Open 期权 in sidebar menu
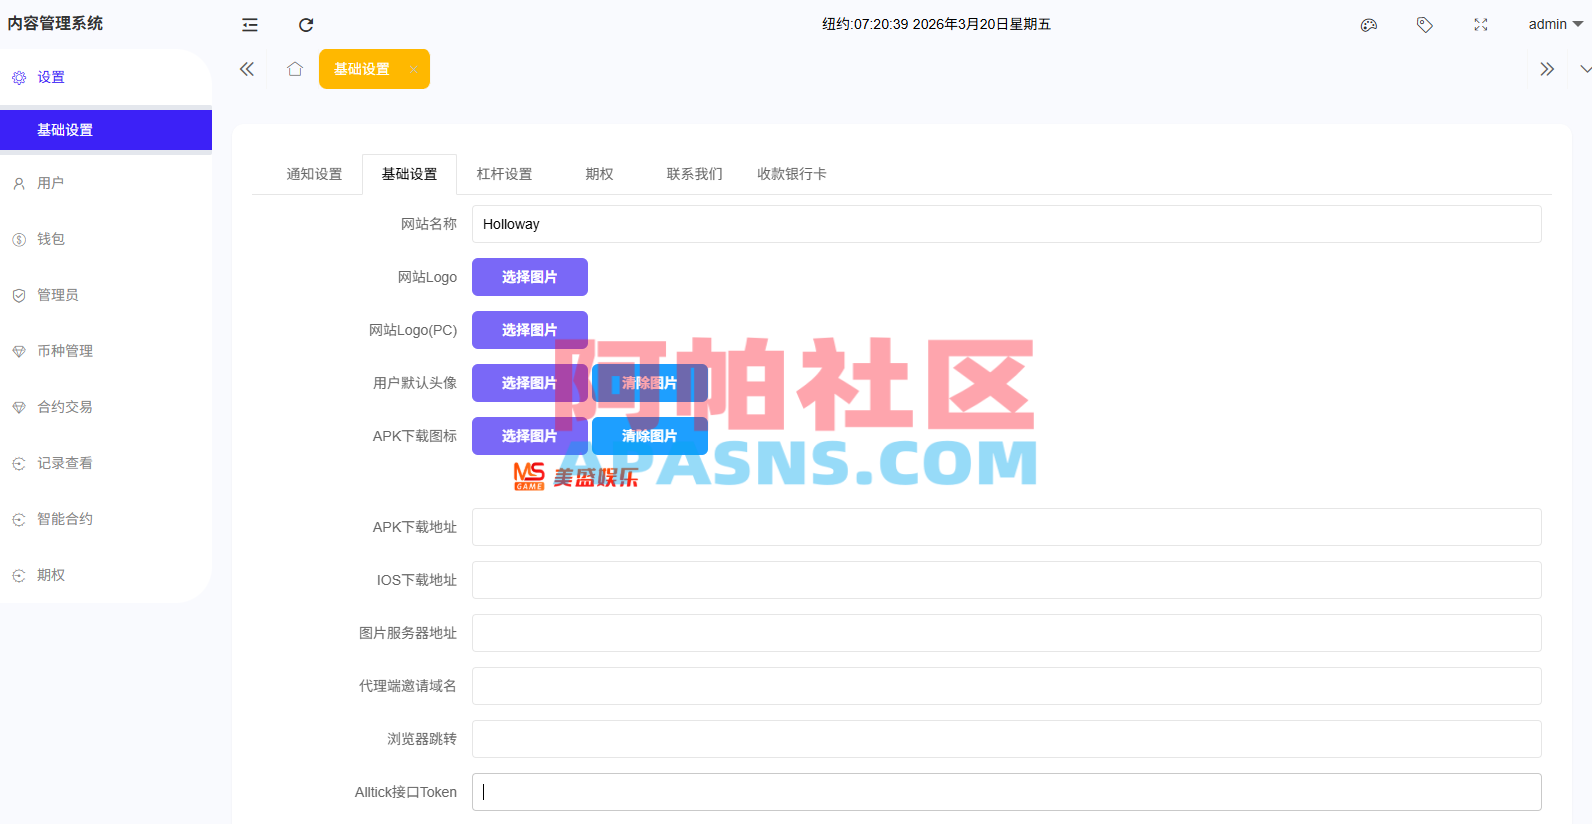This screenshot has height=824, width=1592. [105, 575]
